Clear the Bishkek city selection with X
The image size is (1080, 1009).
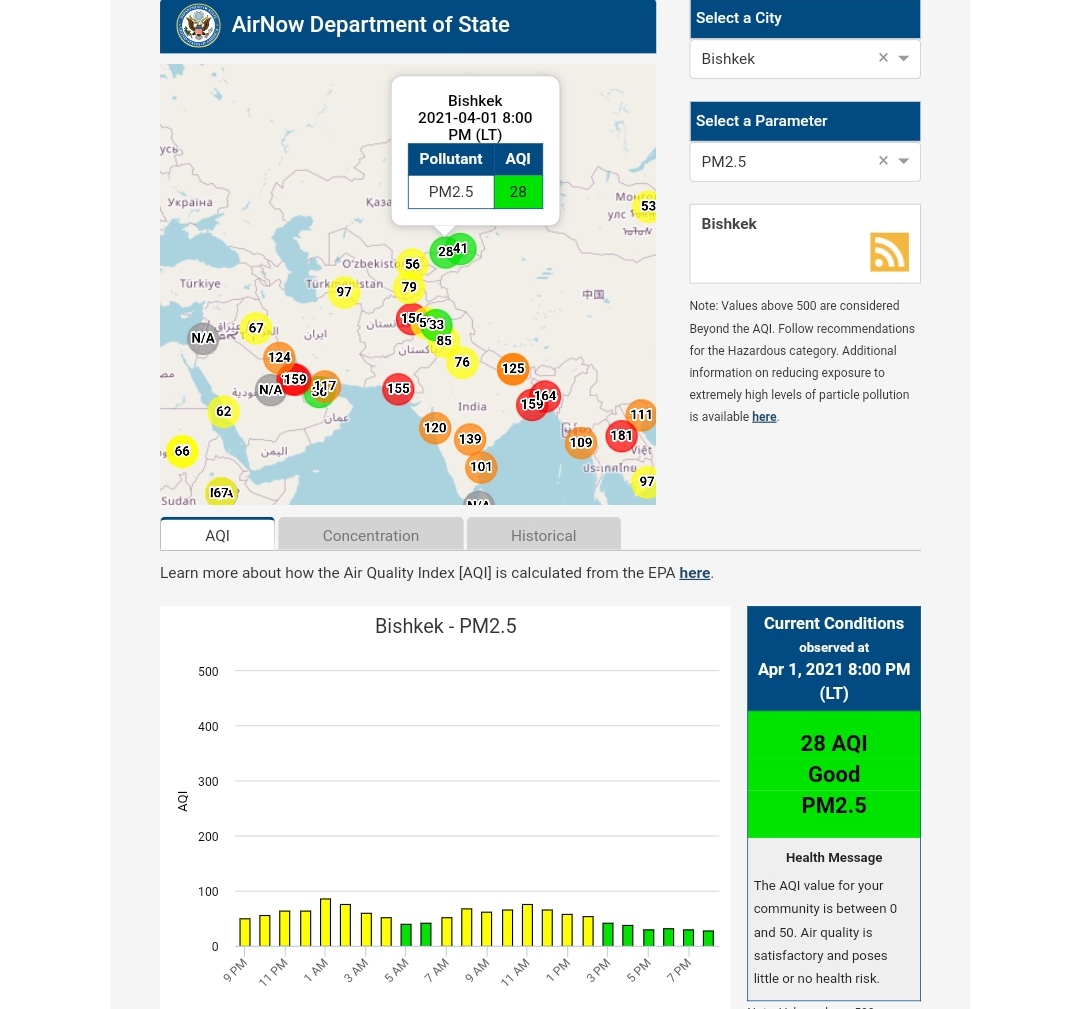(883, 58)
